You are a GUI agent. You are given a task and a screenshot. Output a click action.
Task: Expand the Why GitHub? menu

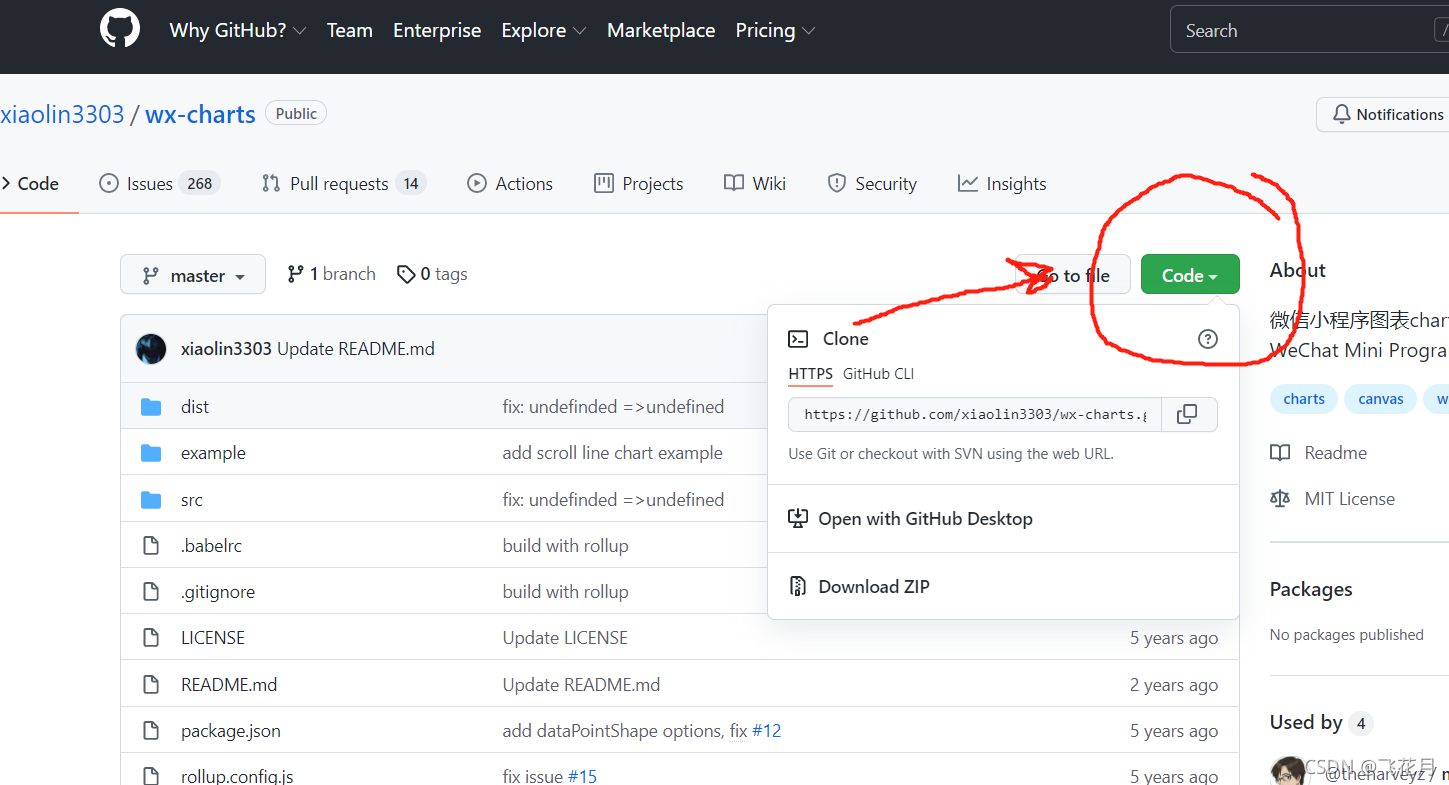tap(238, 30)
